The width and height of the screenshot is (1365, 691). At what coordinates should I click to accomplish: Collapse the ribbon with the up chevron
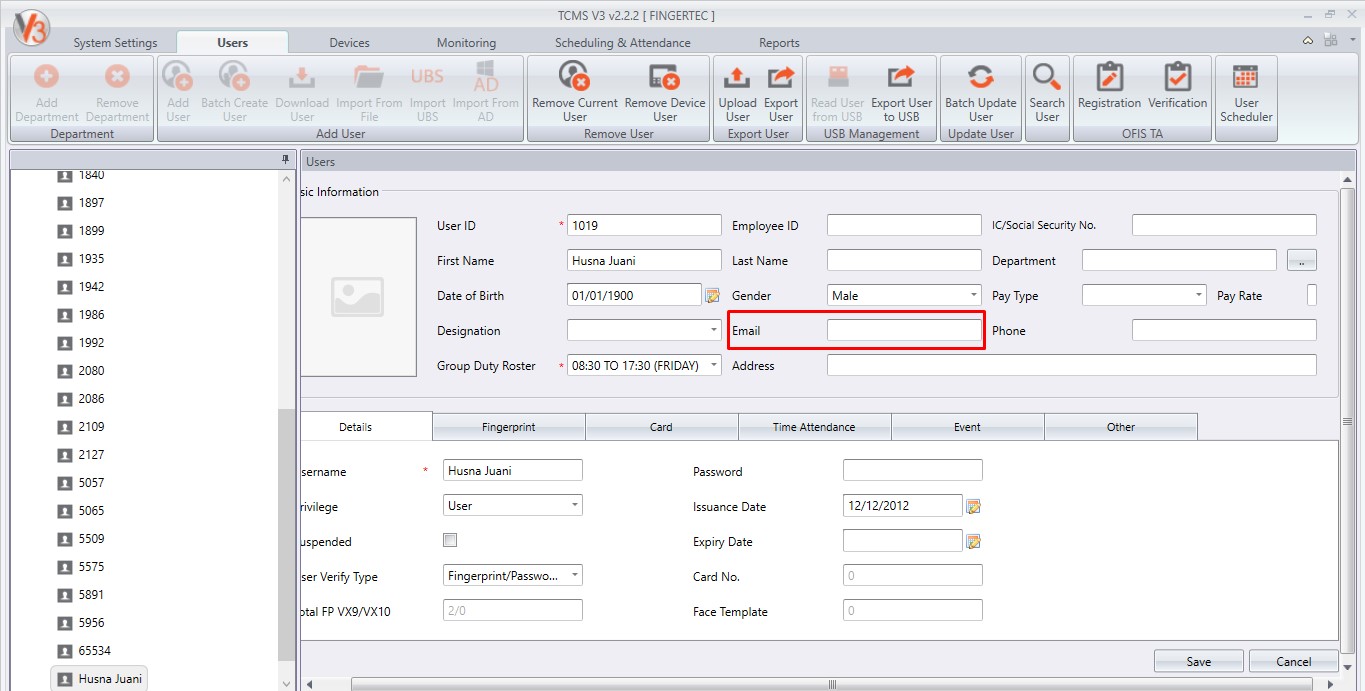(x=1308, y=41)
